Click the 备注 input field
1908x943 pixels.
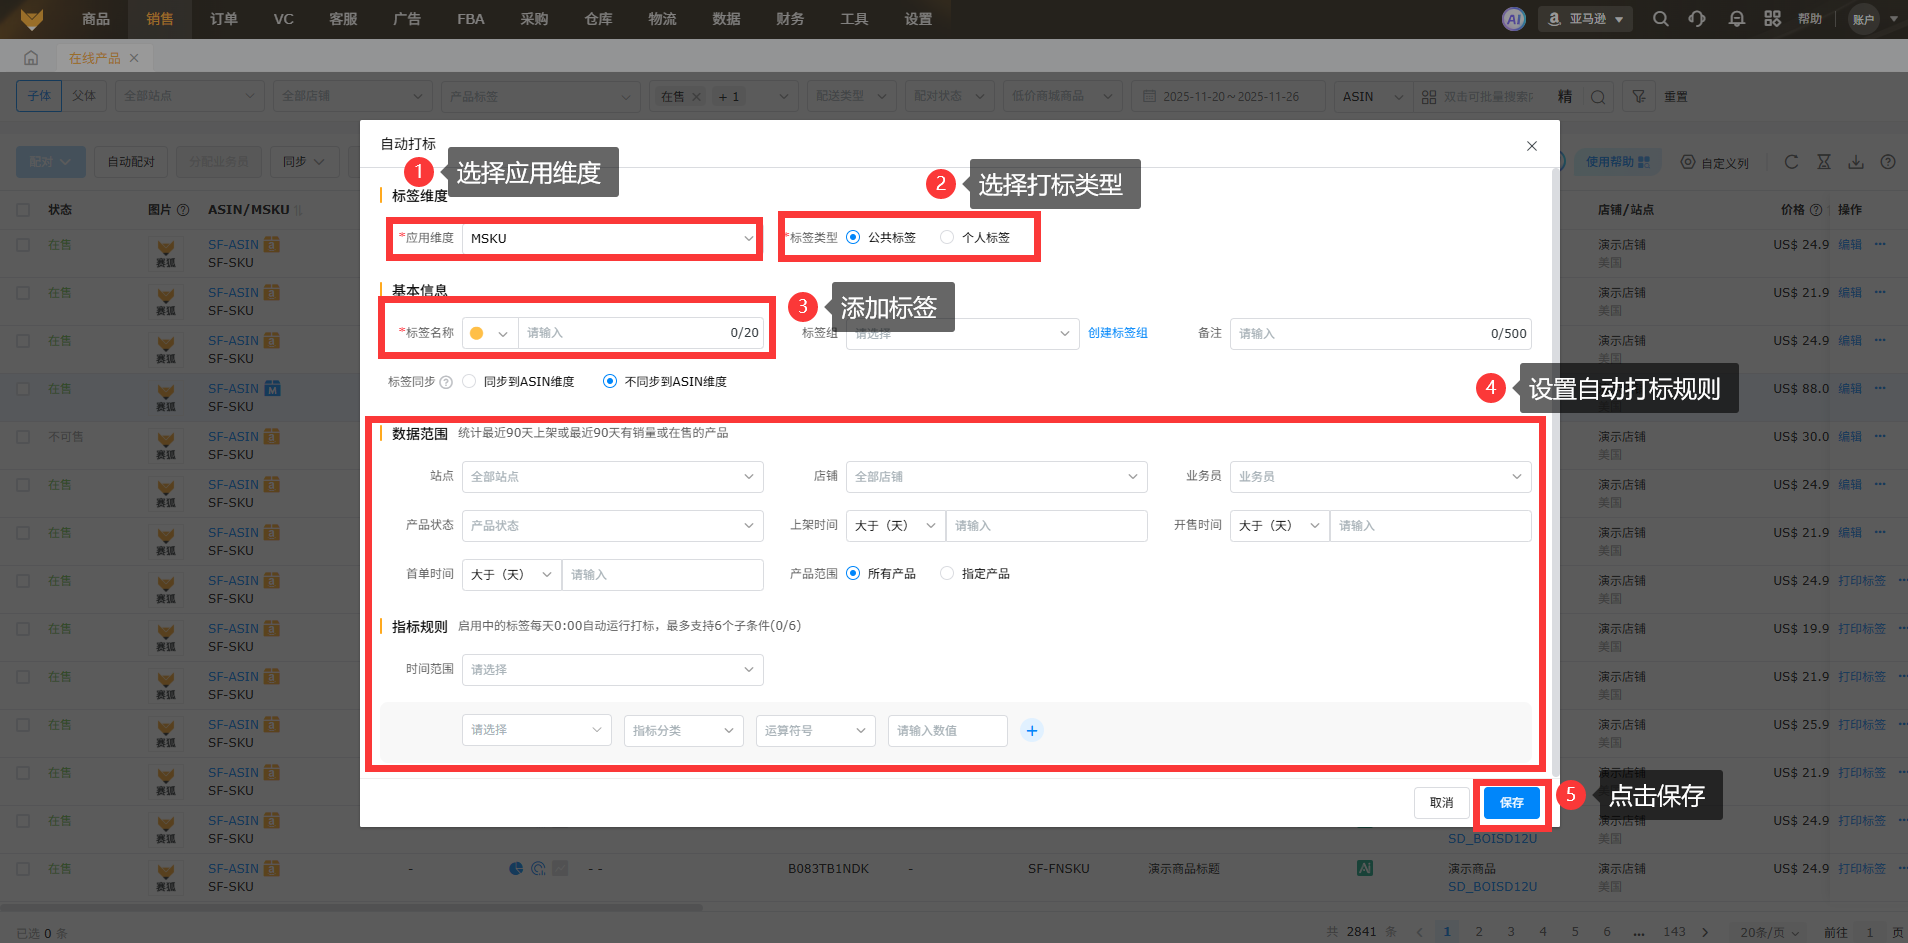(1360, 334)
